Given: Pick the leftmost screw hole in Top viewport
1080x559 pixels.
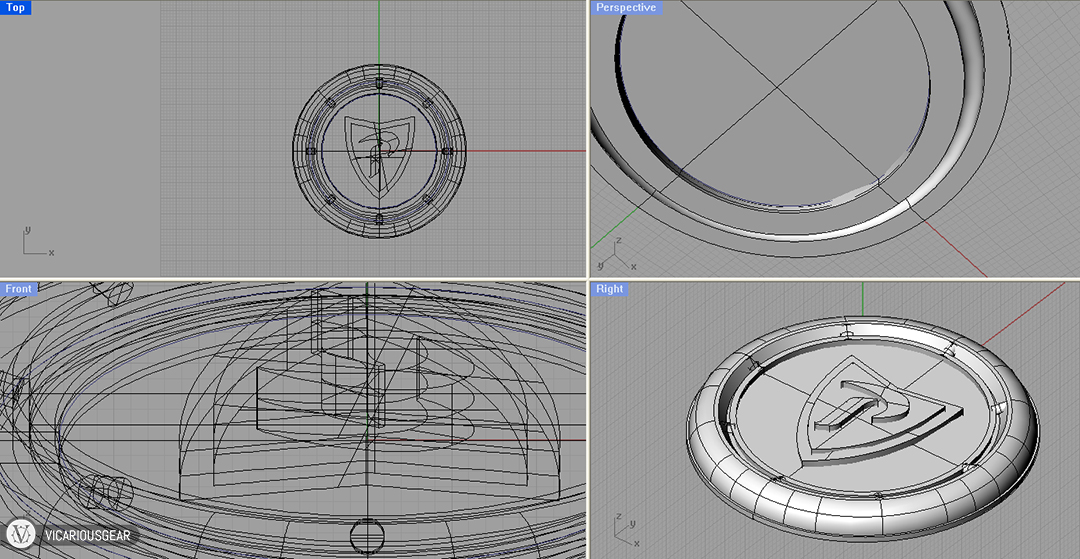Looking at the screenshot, I should pos(310,151).
